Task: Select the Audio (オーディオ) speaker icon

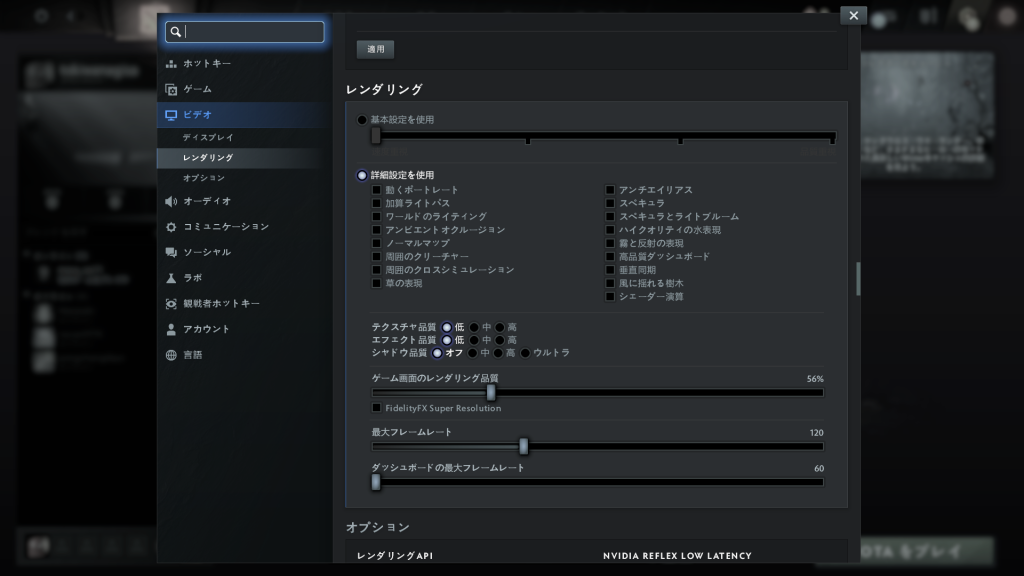Action: pyautogui.click(x=171, y=201)
